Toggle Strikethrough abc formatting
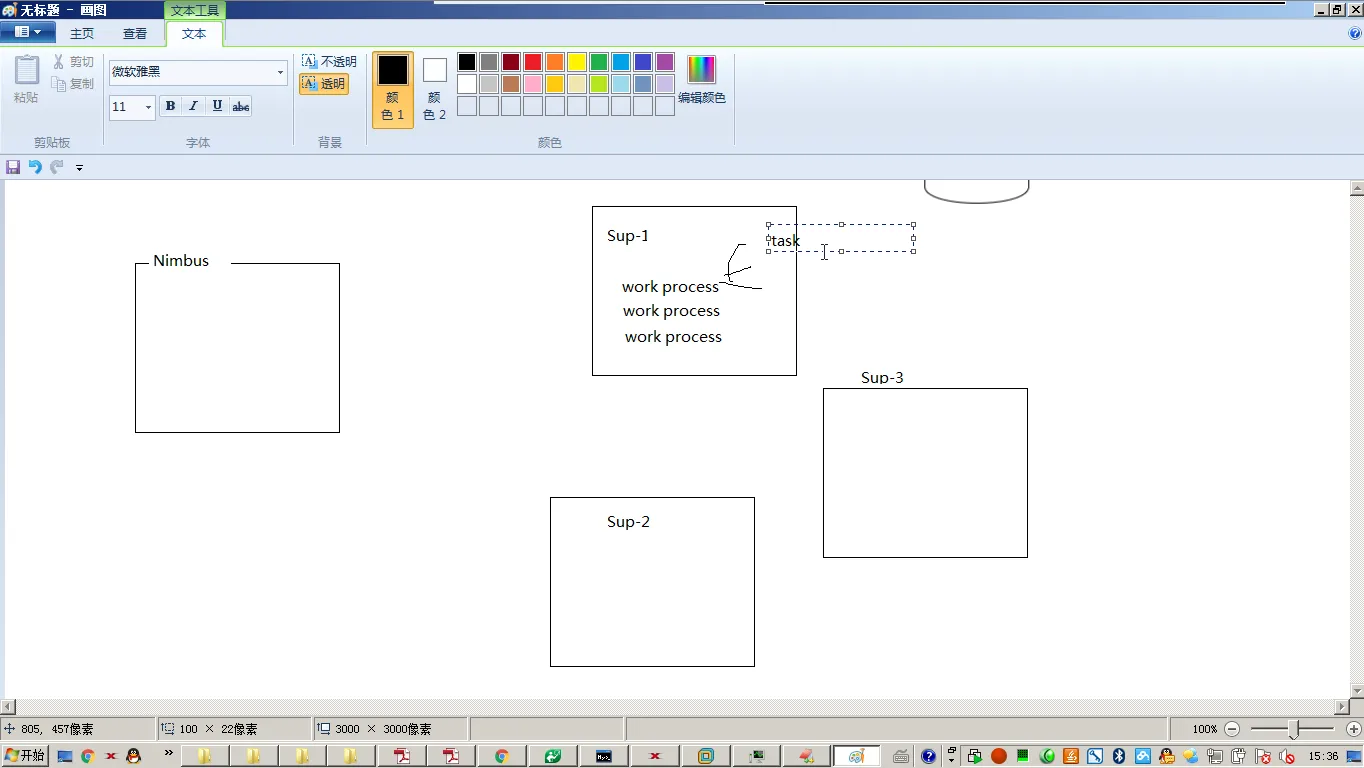Screen dimensions: 1364x768 pyautogui.click(x=241, y=106)
